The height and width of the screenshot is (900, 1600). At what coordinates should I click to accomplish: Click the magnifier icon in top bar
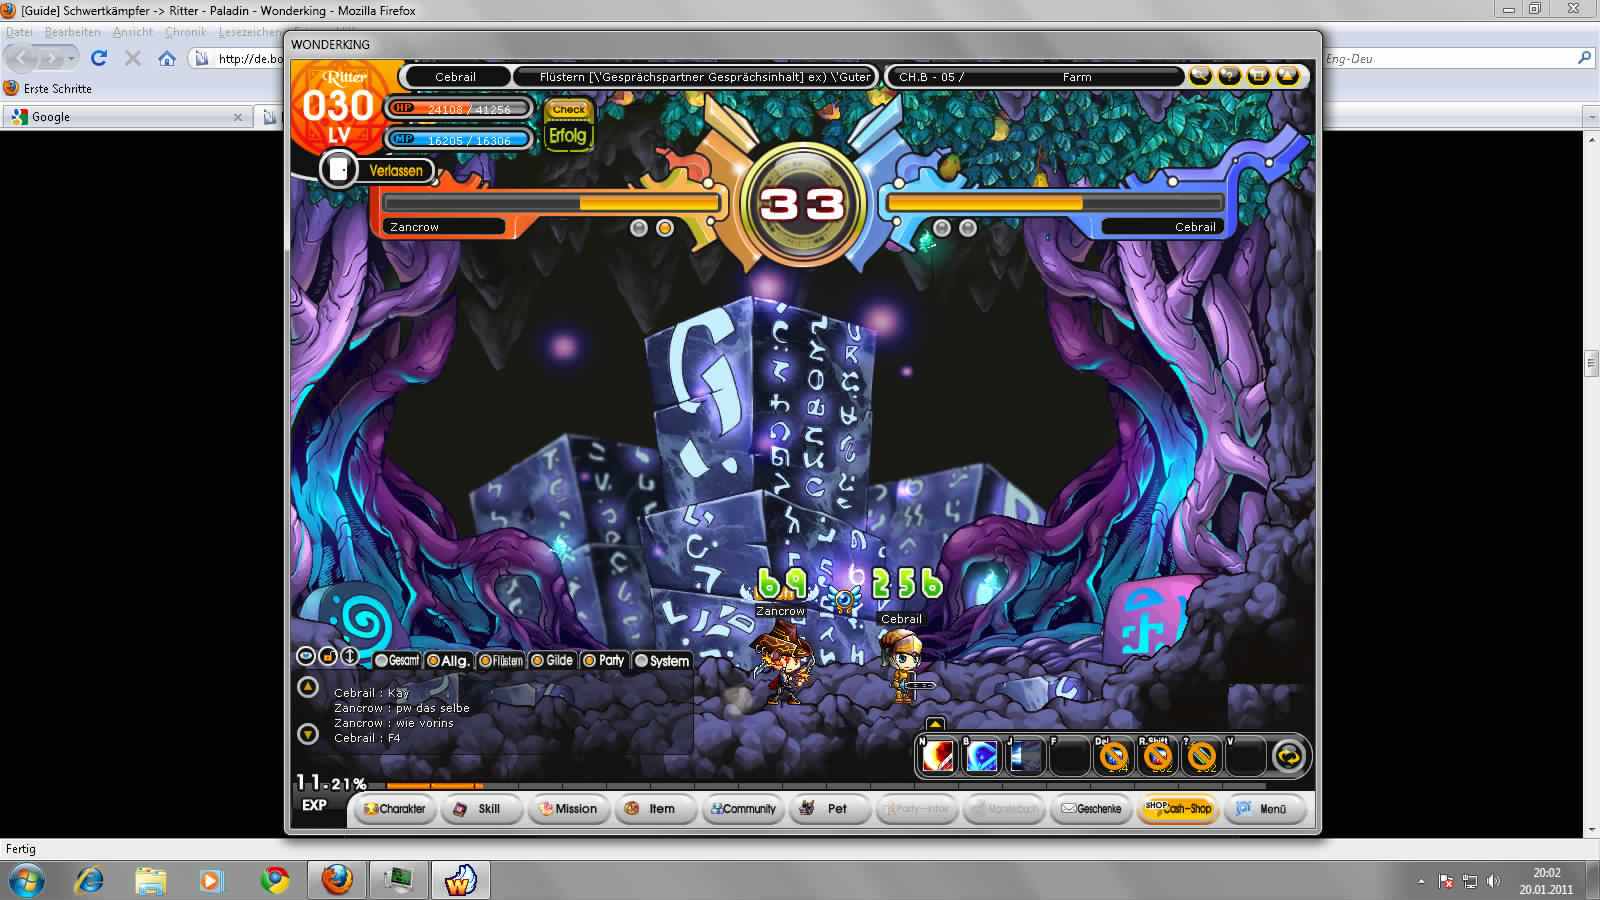click(1200, 76)
